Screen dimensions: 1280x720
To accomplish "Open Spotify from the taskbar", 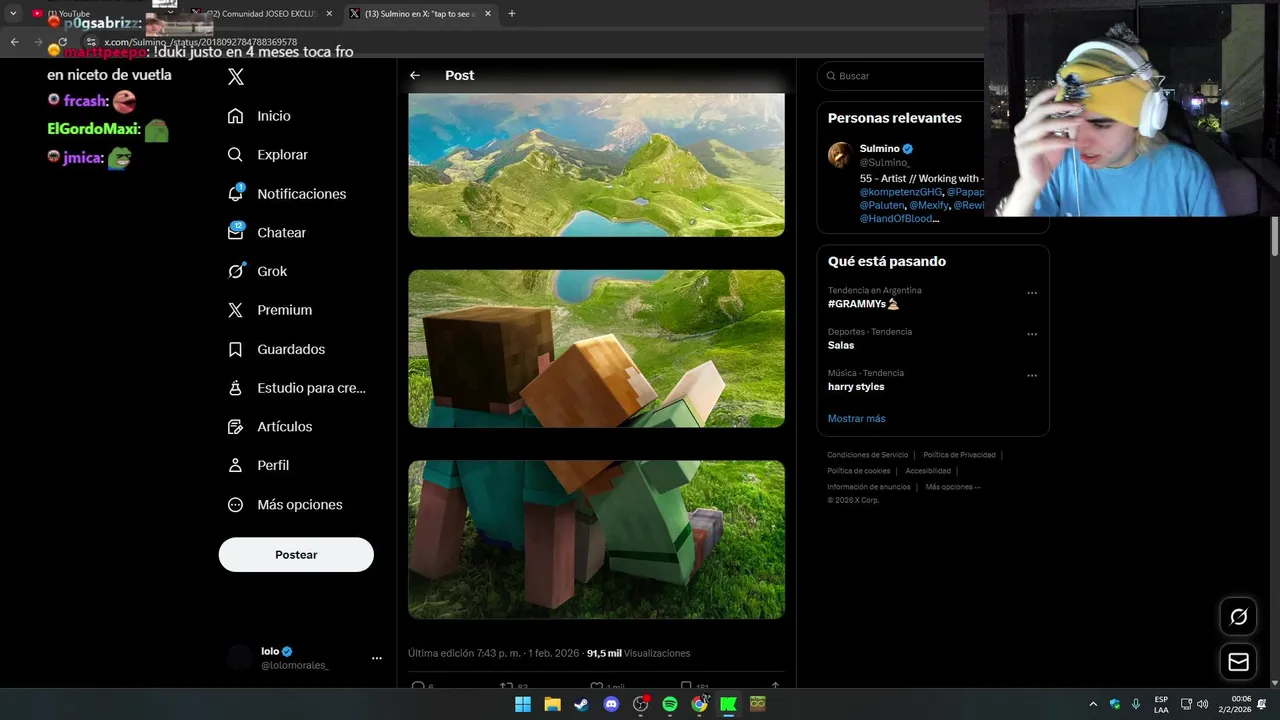I will point(670,704).
